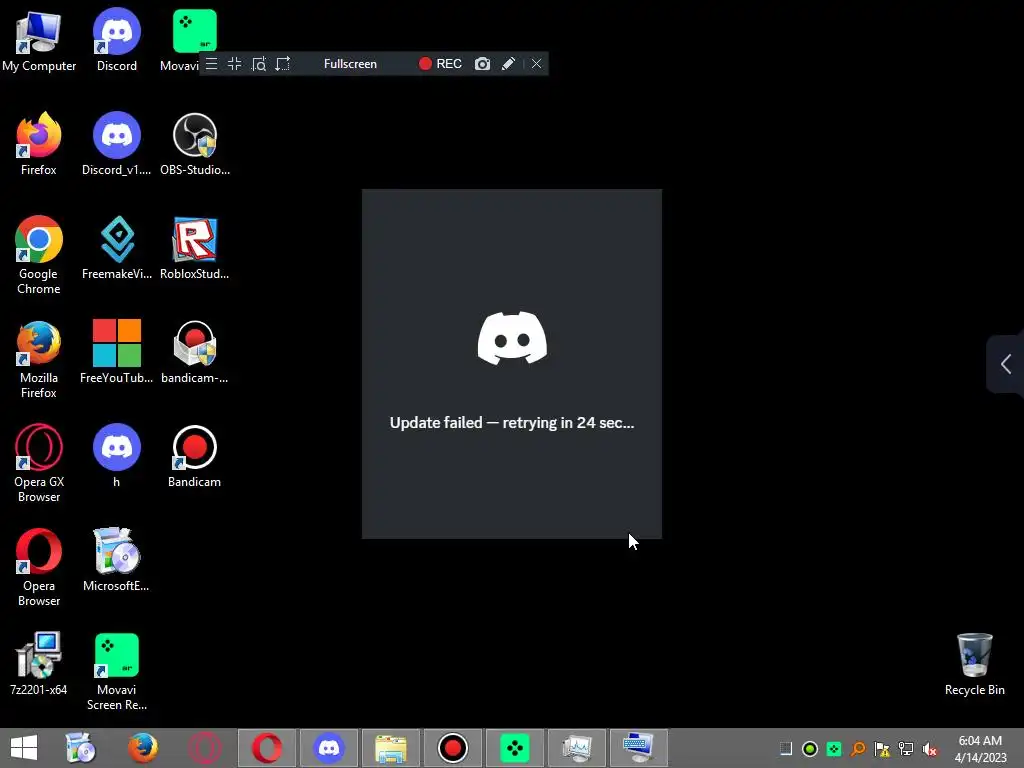Screen dimensions: 1024x768
Task: Click the fullscreen capture area icon
Action: tap(234, 64)
